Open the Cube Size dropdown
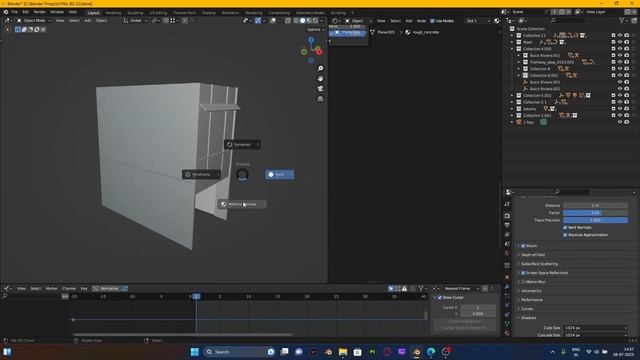This screenshot has height=360, width=640. [595, 328]
